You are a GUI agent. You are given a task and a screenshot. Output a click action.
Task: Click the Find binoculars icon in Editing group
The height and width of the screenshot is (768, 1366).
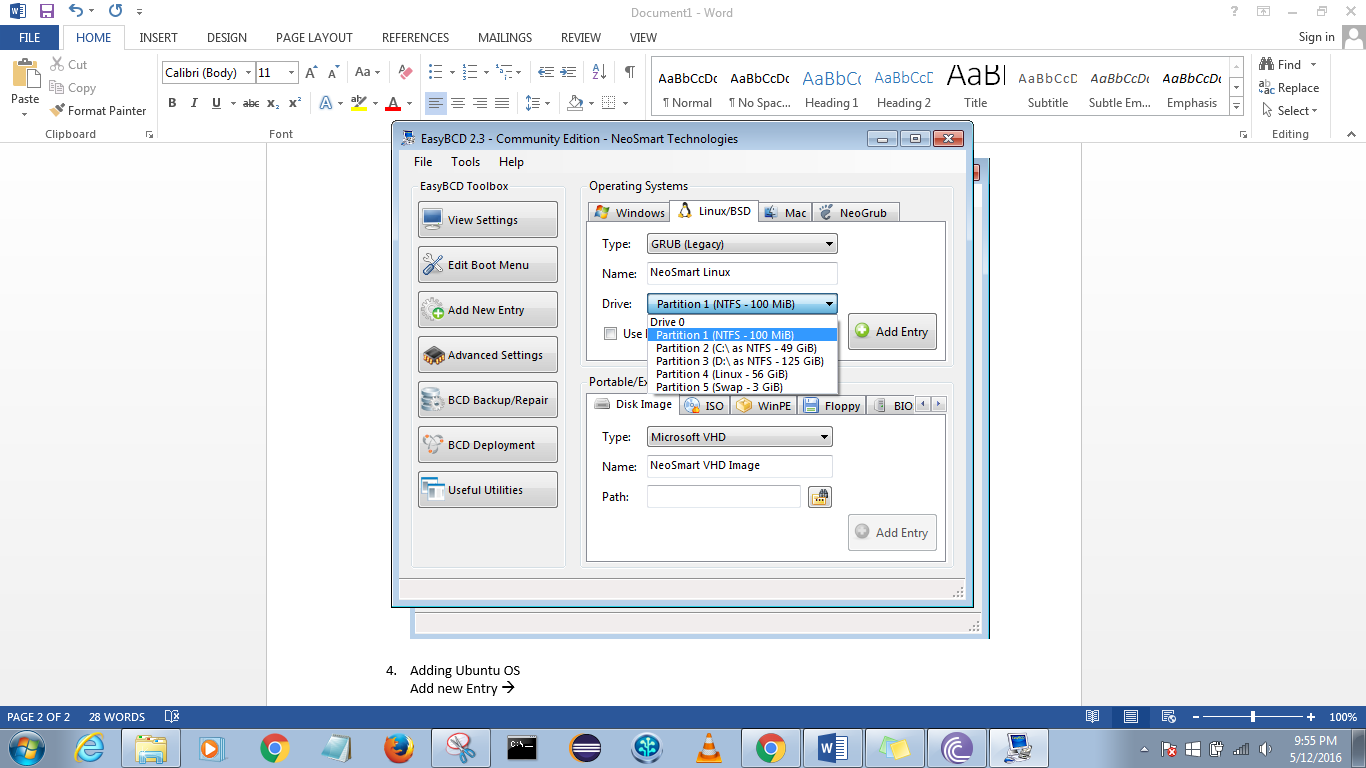(1267, 65)
